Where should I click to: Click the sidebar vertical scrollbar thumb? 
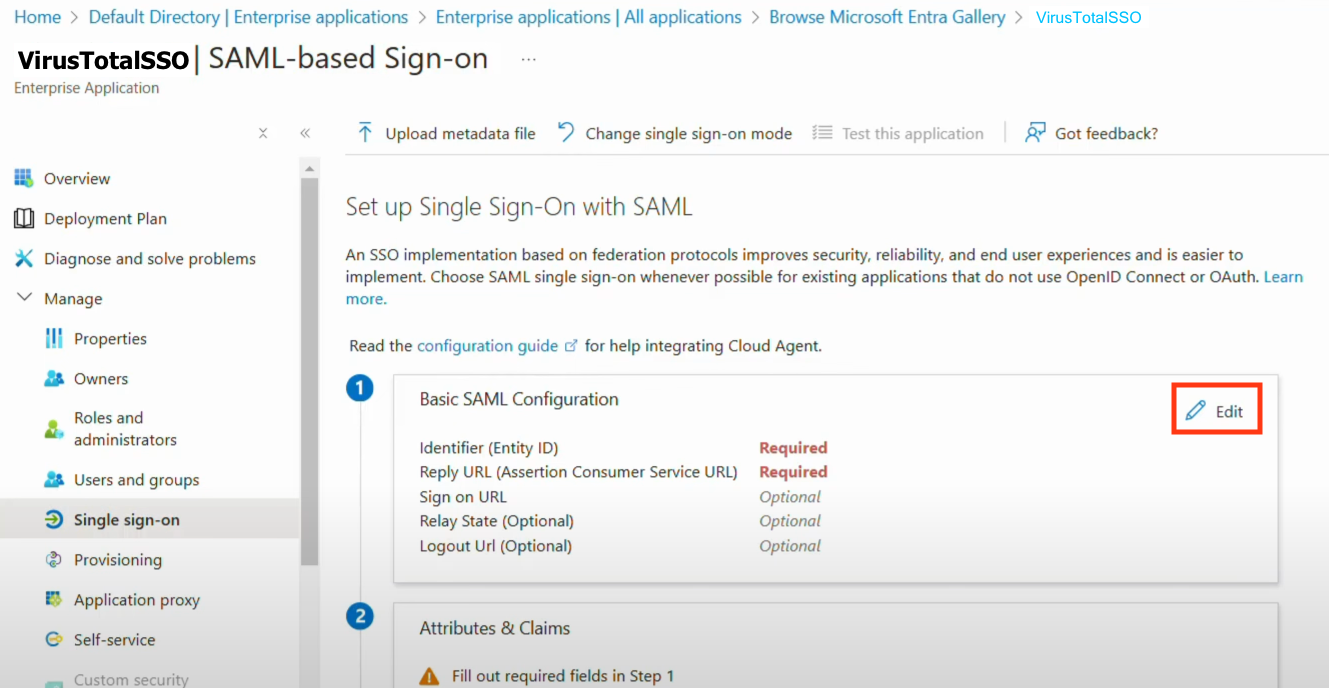click(x=310, y=370)
